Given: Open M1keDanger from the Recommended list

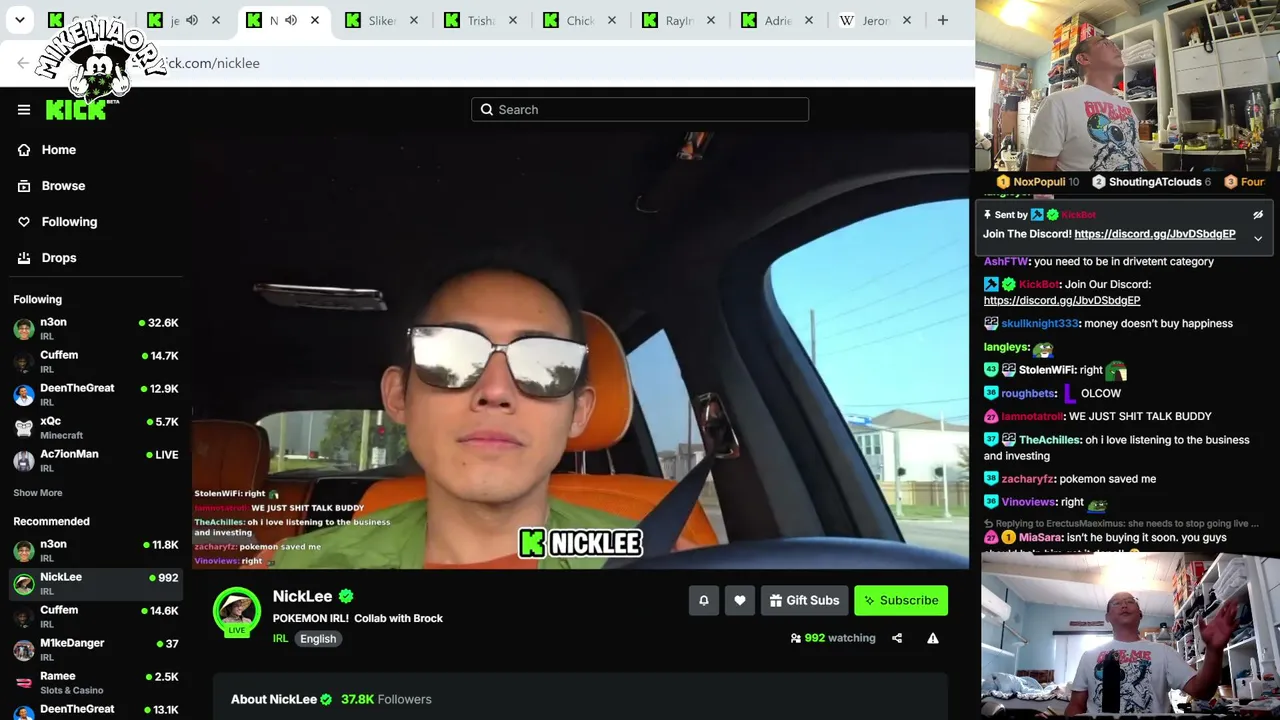Looking at the screenshot, I should pos(95,650).
